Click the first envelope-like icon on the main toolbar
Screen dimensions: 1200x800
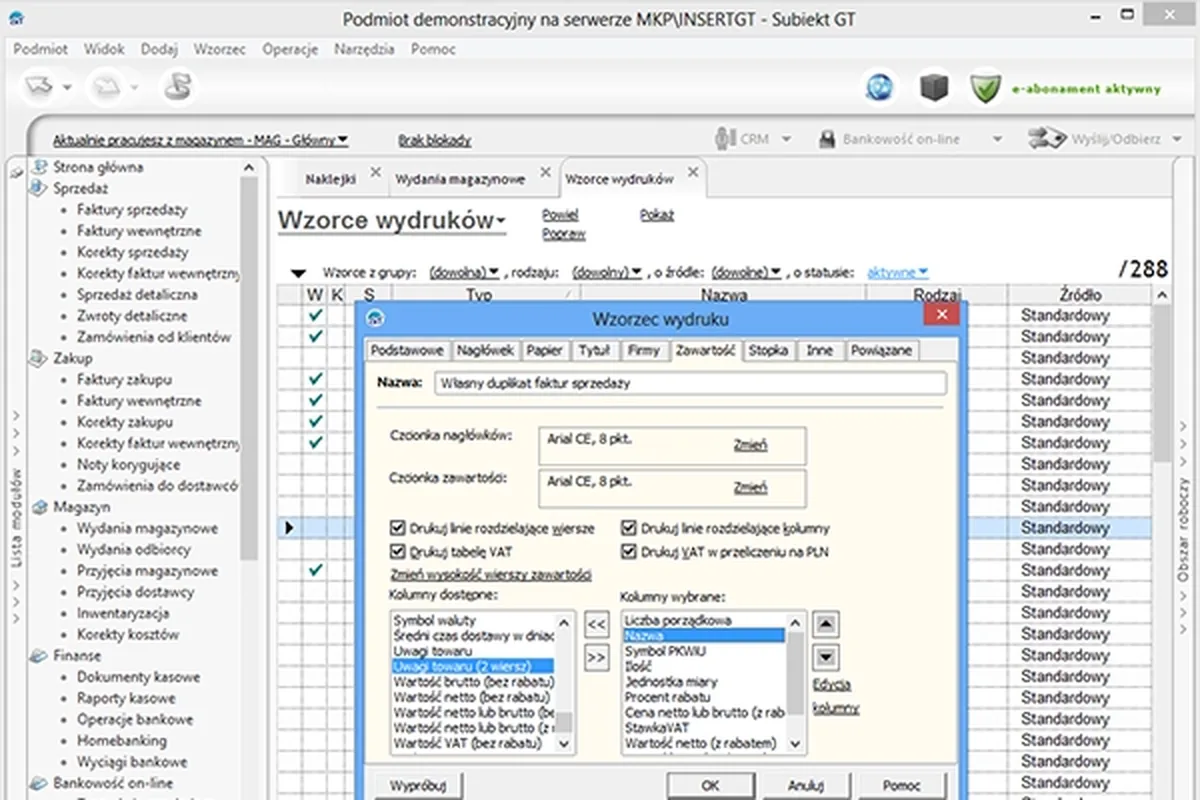coord(41,87)
